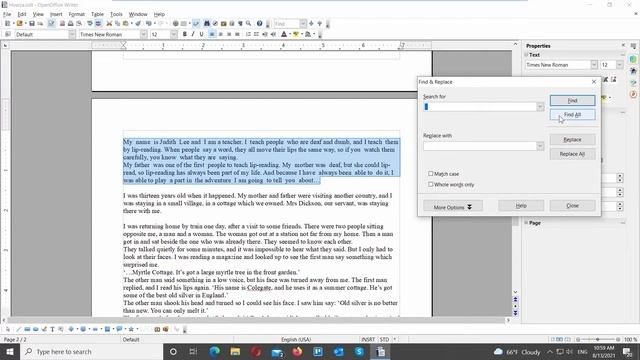Click the Export as PDF icon

point(62,24)
